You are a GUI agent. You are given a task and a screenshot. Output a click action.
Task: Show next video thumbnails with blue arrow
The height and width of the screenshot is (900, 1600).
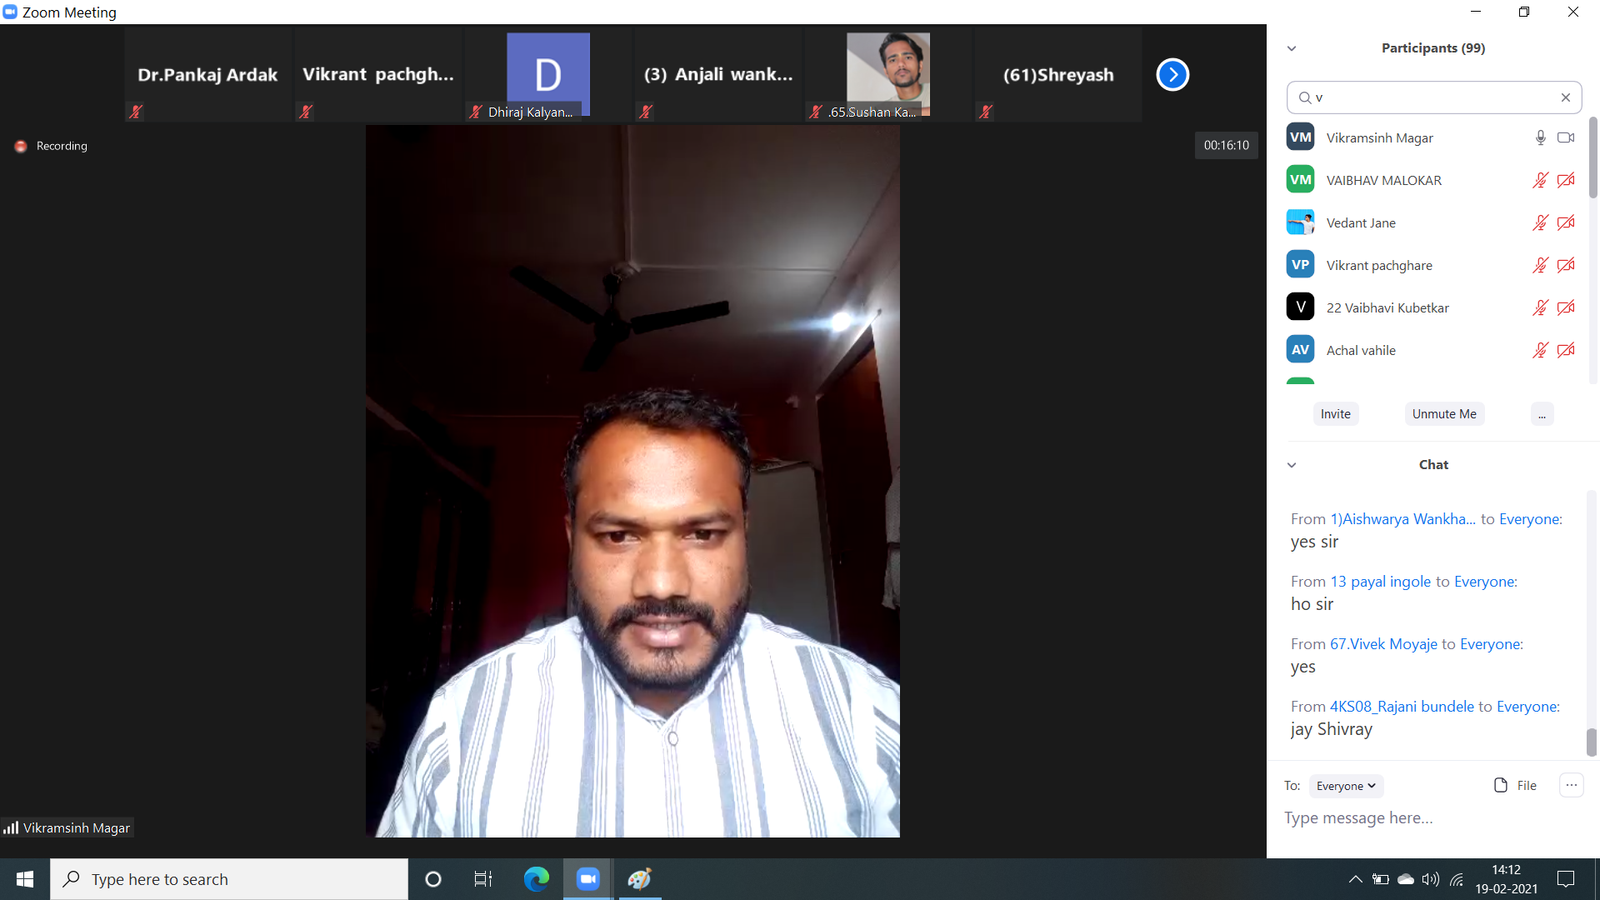pyautogui.click(x=1172, y=75)
